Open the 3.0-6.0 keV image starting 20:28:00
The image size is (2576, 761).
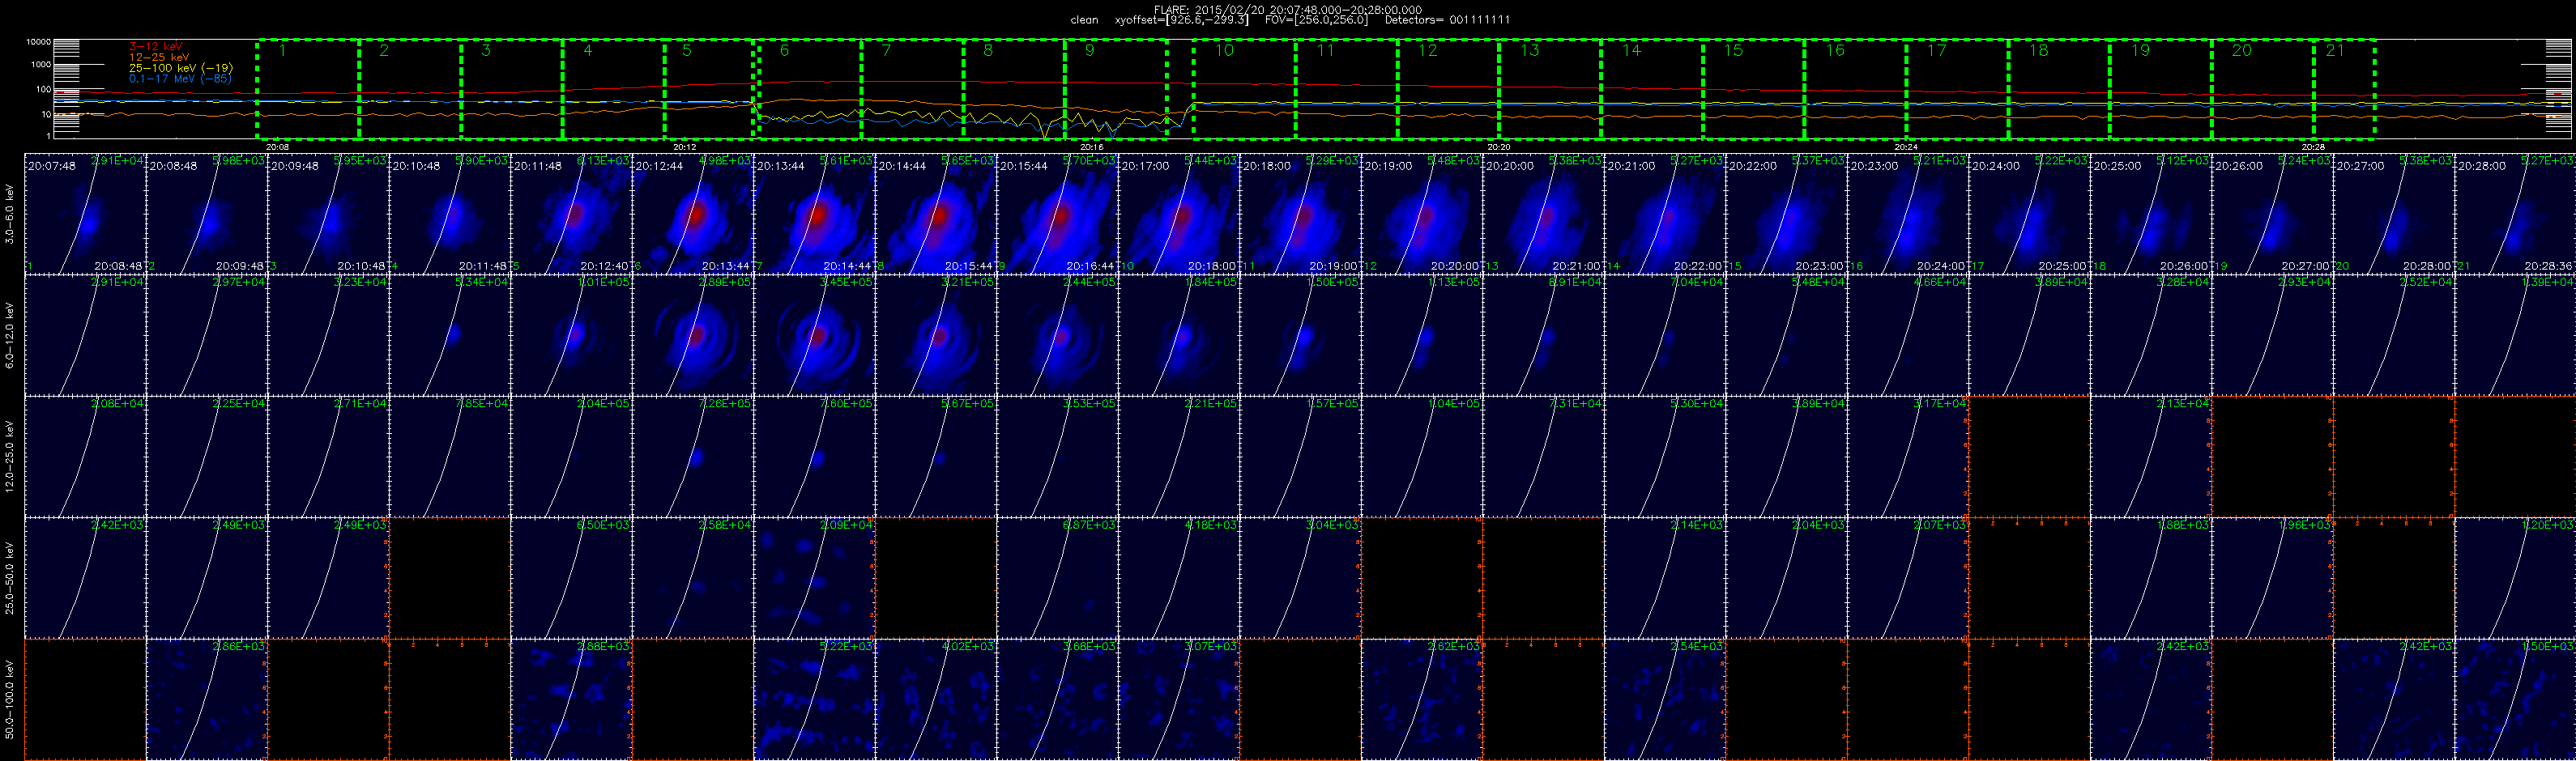point(2515,214)
